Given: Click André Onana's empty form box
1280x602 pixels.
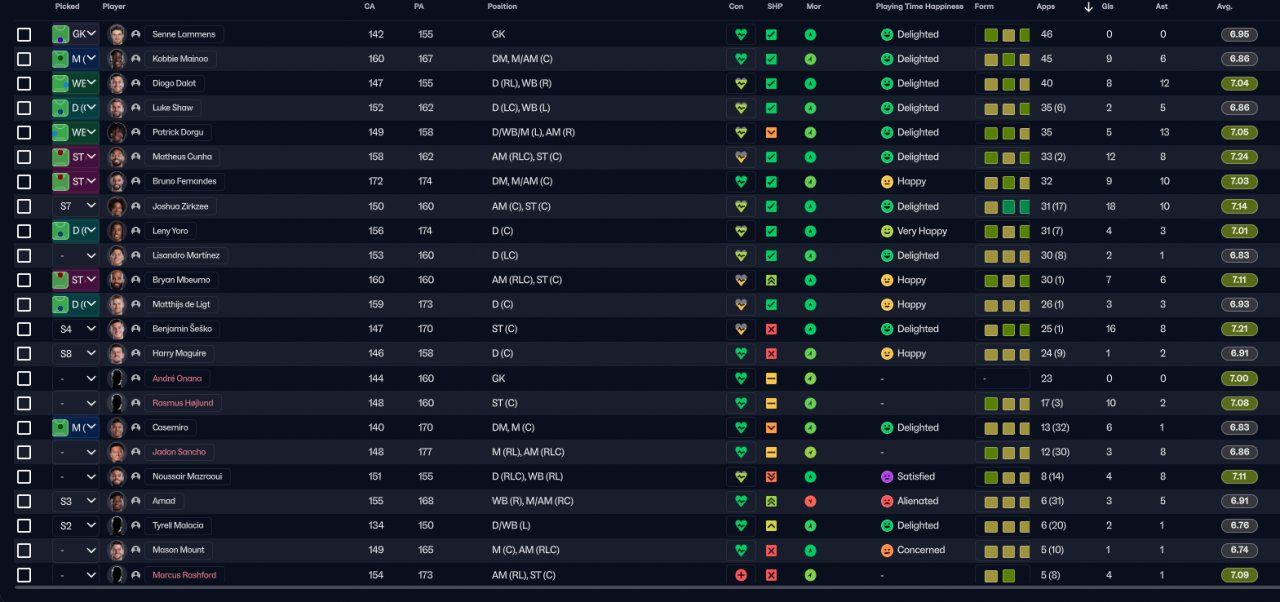Looking at the screenshot, I should point(1003,378).
